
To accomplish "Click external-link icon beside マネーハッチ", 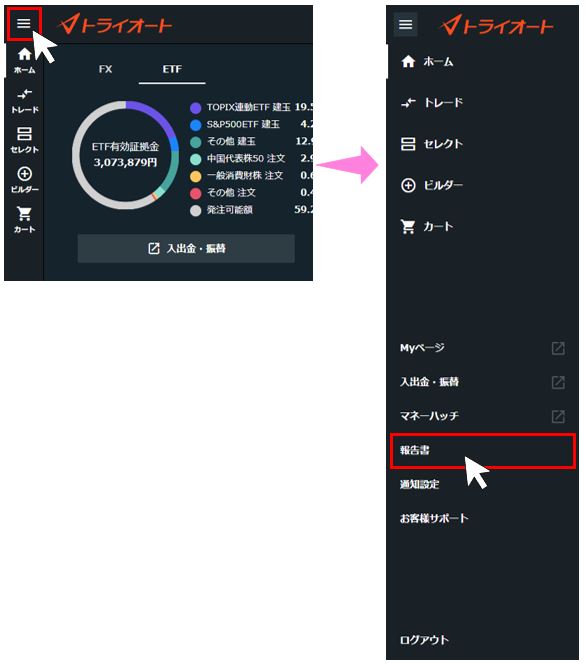I will pyautogui.click(x=558, y=416).
